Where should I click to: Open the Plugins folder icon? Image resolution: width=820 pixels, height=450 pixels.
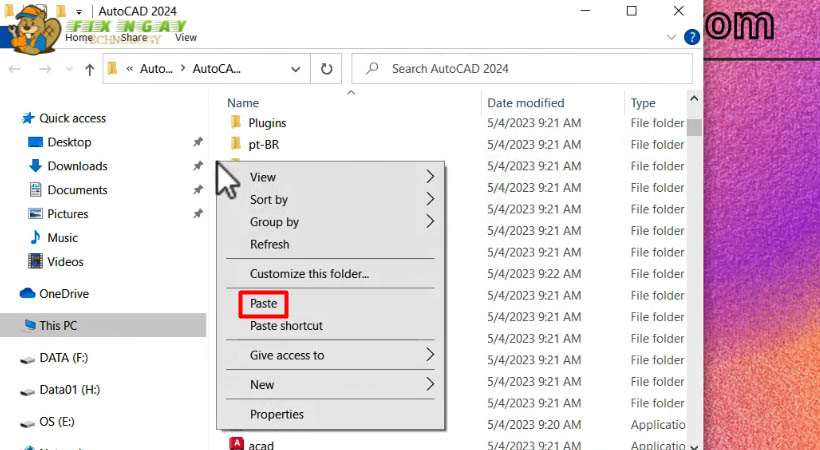click(237, 123)
